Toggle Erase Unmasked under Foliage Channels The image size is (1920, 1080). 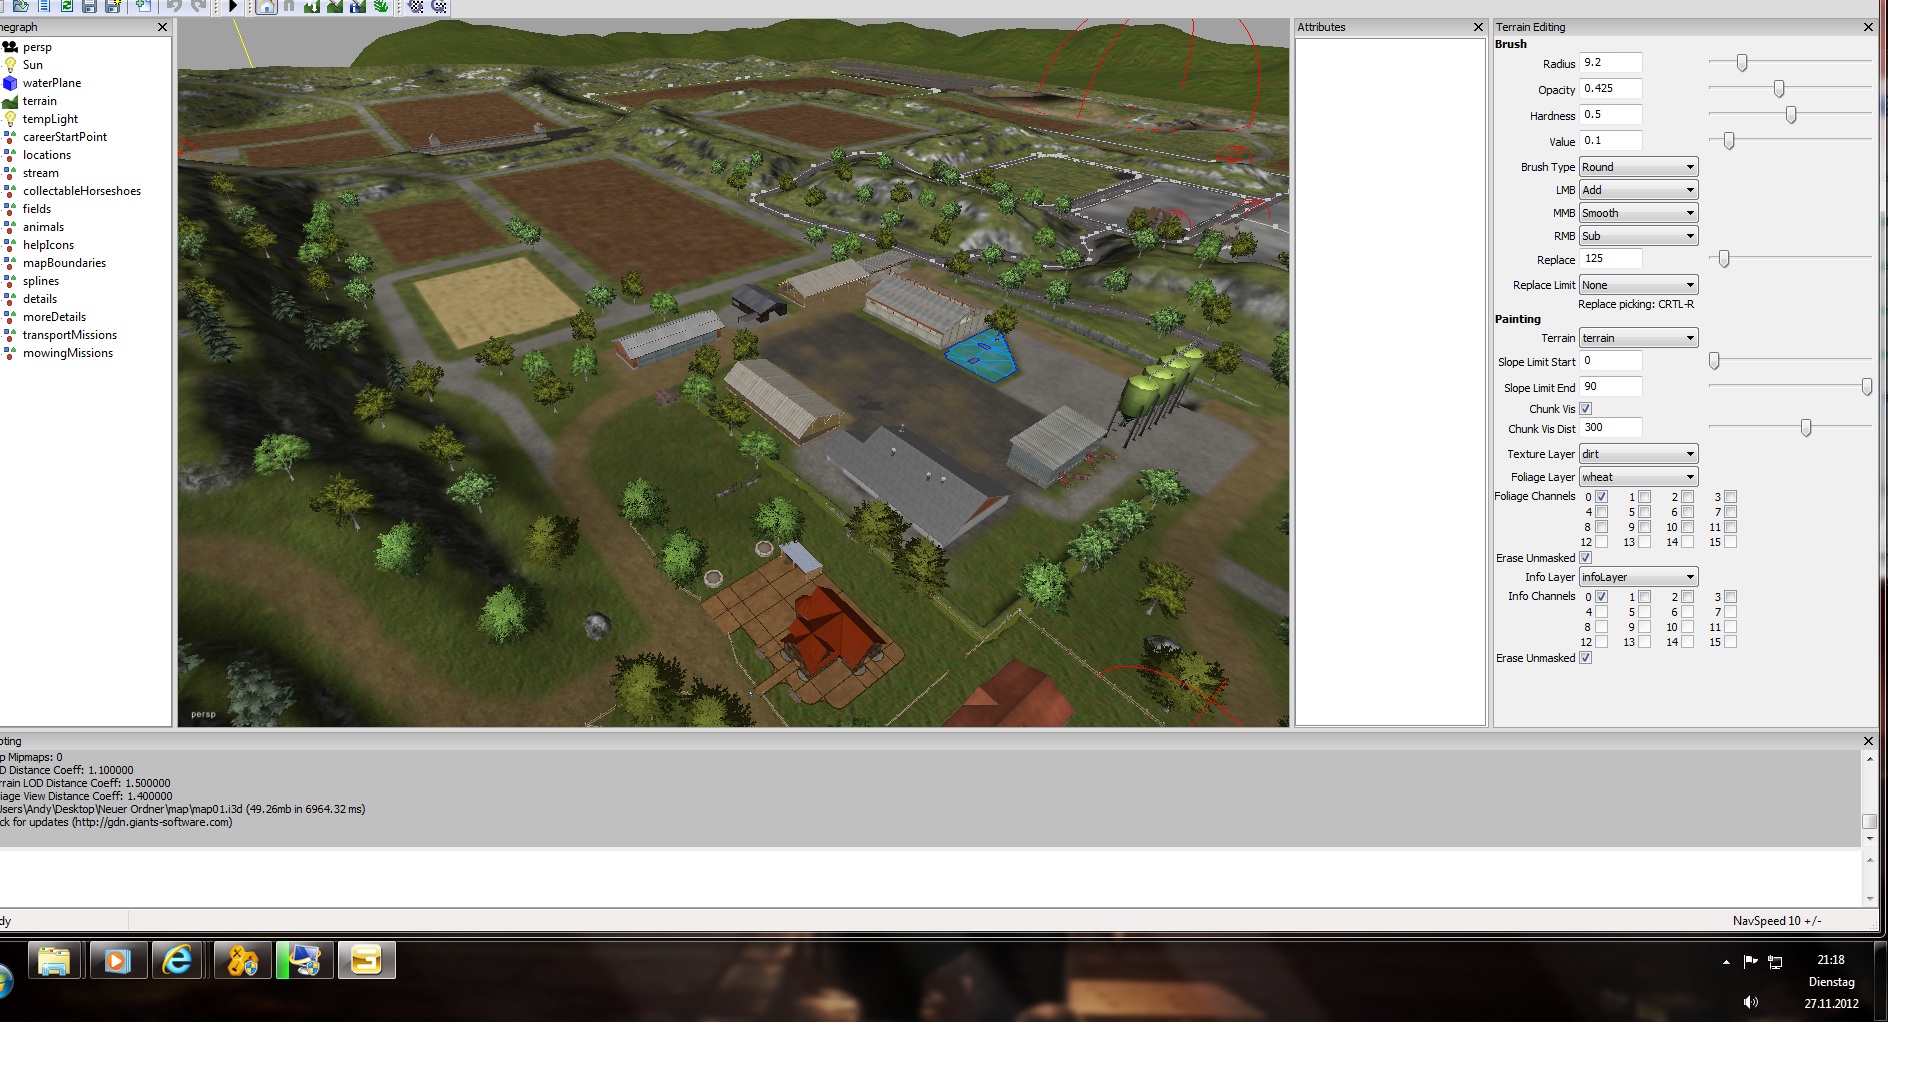pyautogui.click(x=1585, y=558)
